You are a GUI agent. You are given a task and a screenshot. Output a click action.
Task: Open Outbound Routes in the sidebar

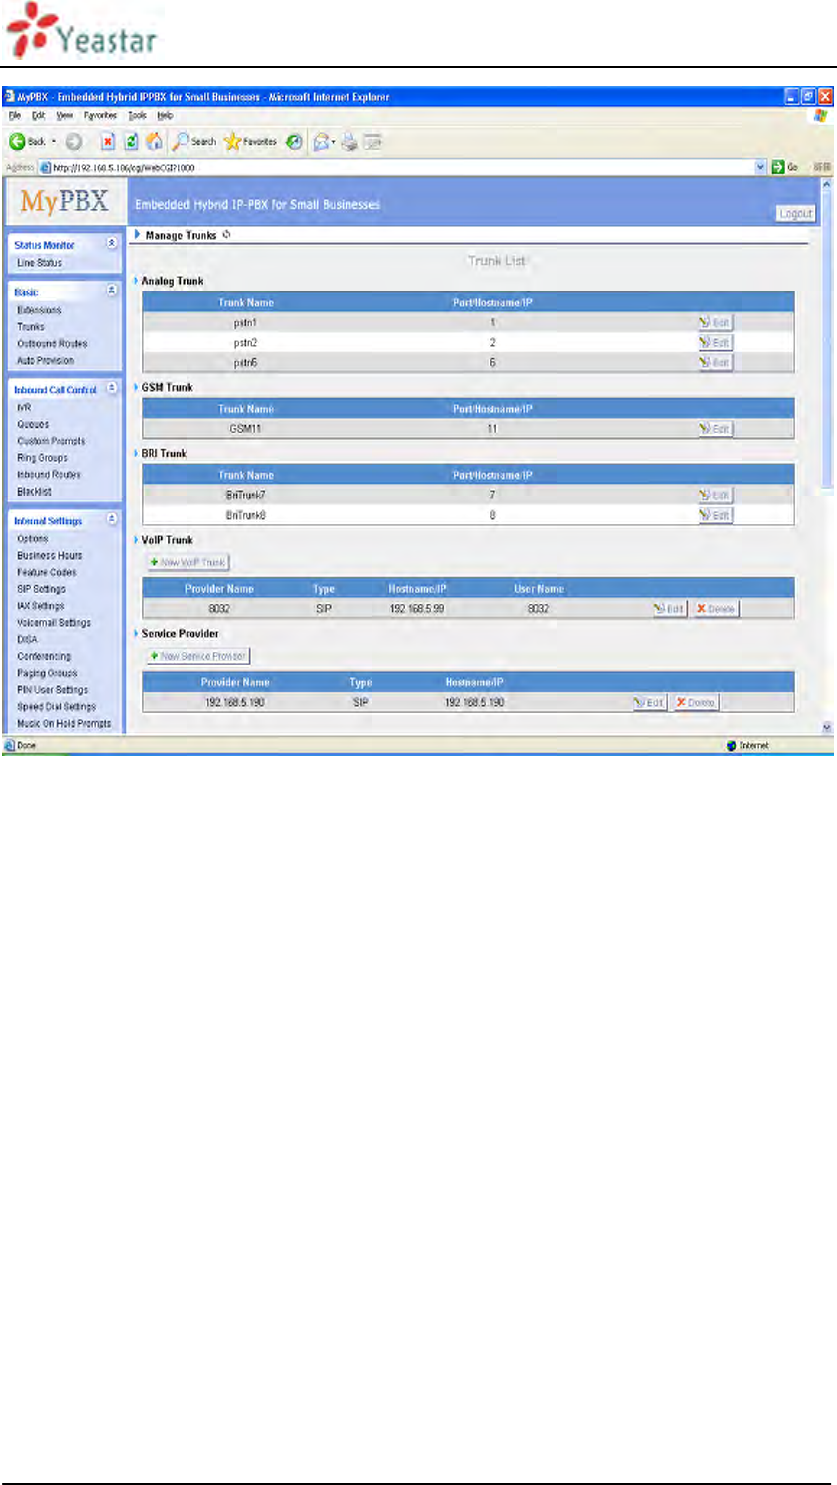click(52, 344)
